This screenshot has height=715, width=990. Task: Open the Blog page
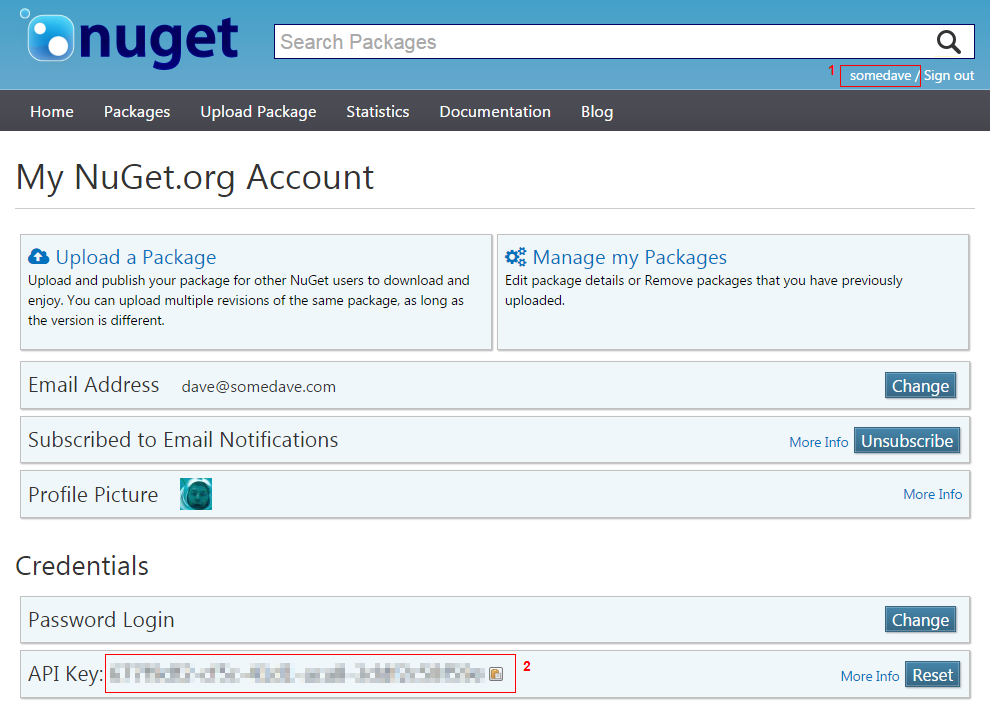pos(597,112)
